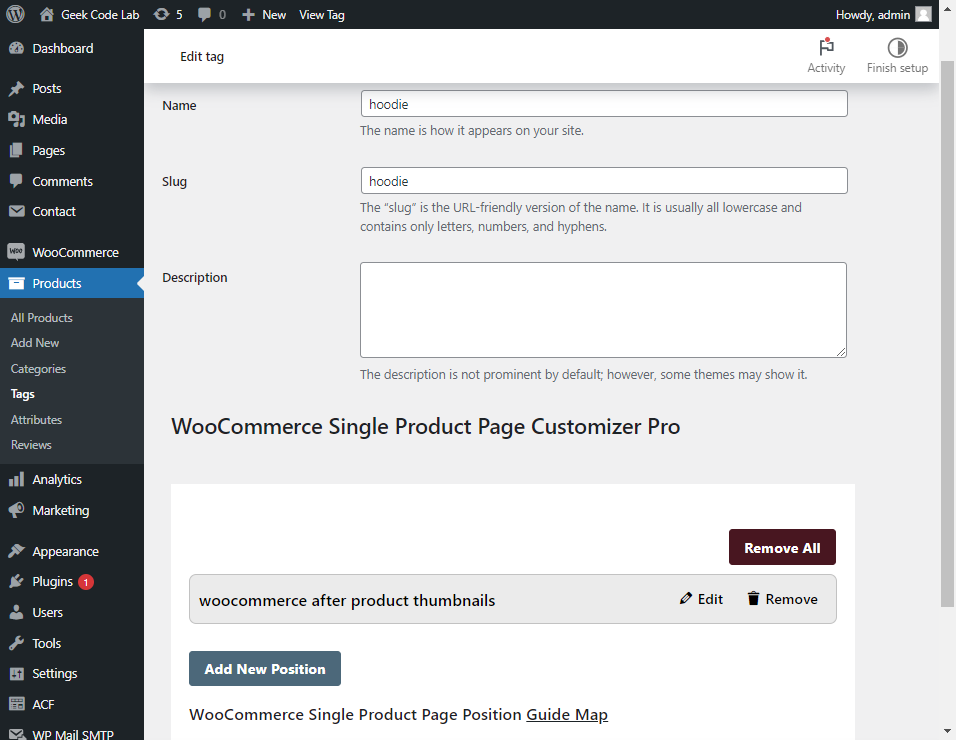Click the trash can icon beside Remove
This screenshot has height=740, width=956.
[x=754, y=599]
